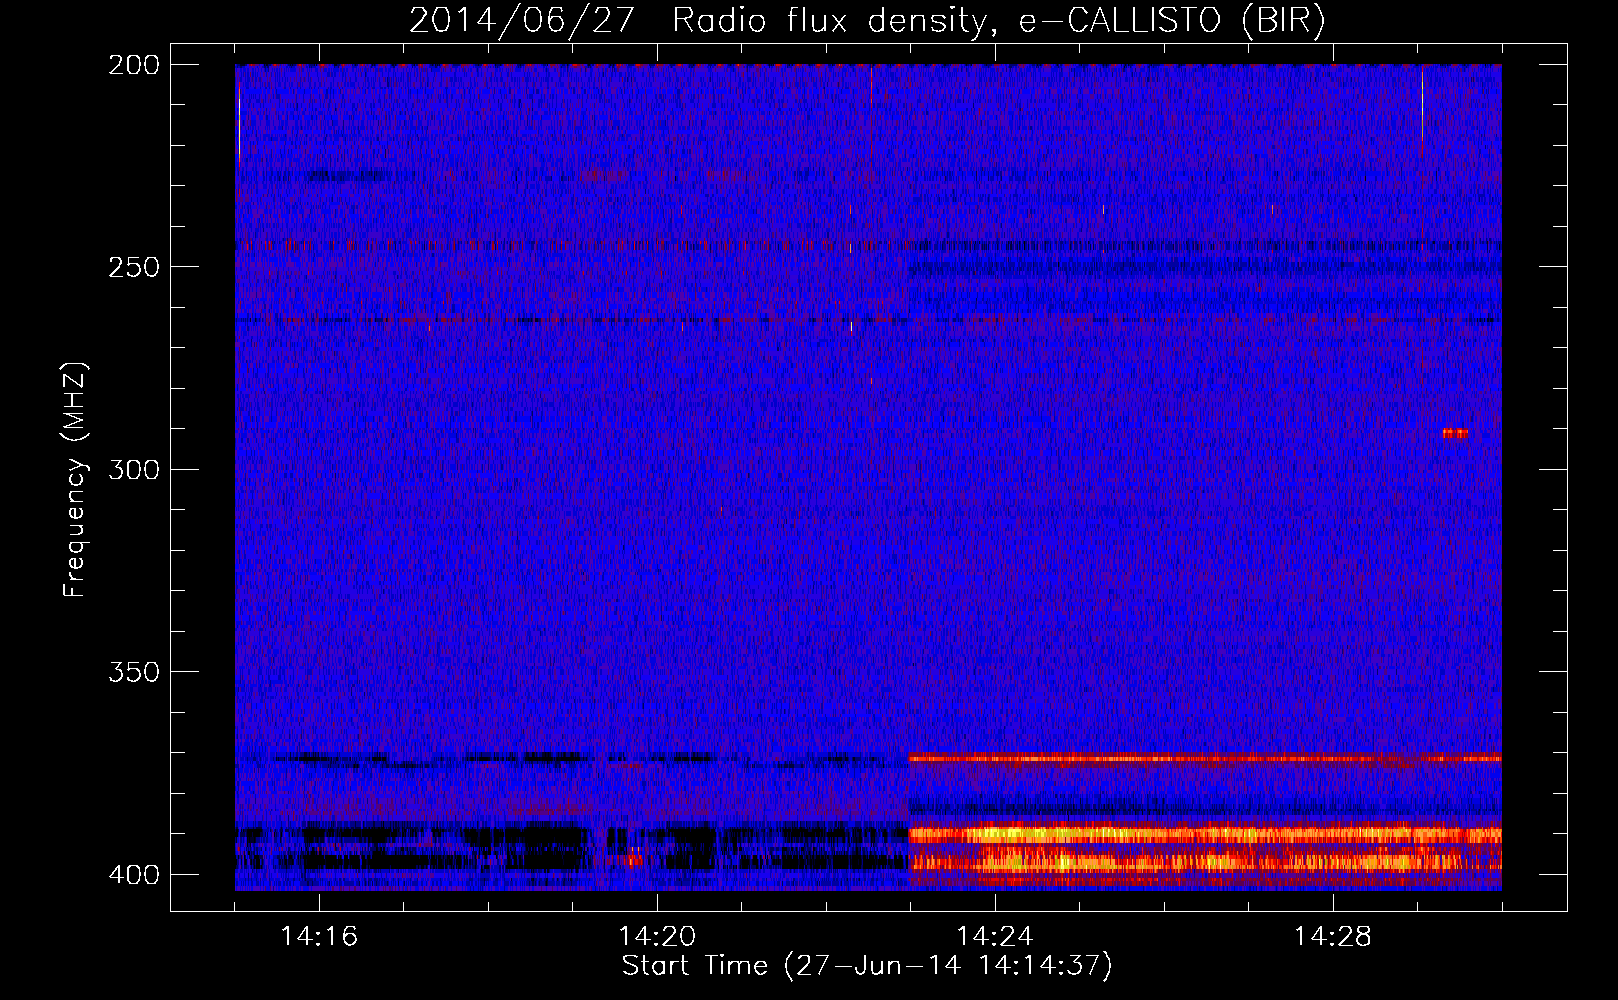This screenshot has height=1000, width=1618.
Task: Click the 14:20 time tick label
Action: (657, 937)
